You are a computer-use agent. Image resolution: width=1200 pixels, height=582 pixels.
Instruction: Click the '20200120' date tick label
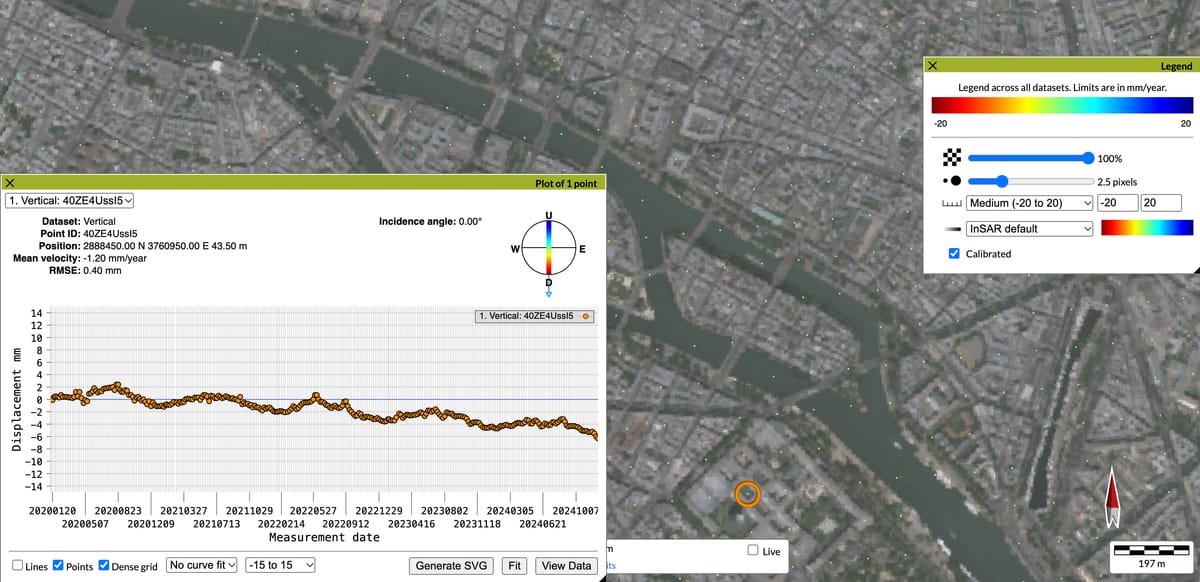(x=51, y=510)
